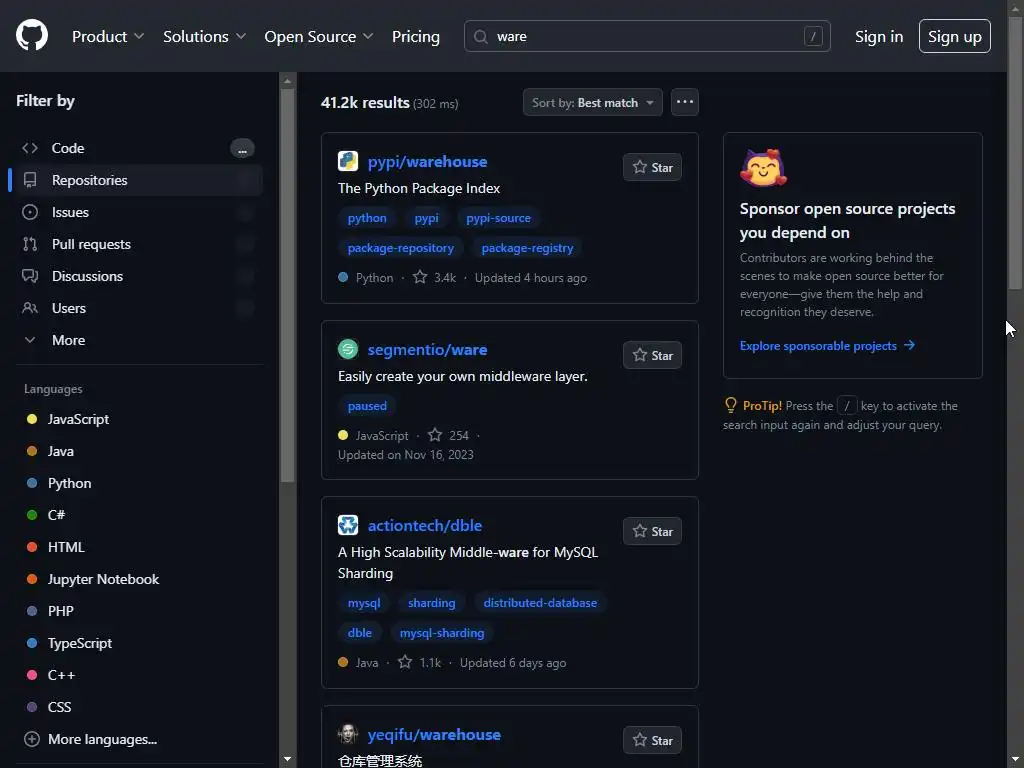The width and height of the screenshot is (1024, 768).
Task: Expand the Product menu
Action: [108, 37]
